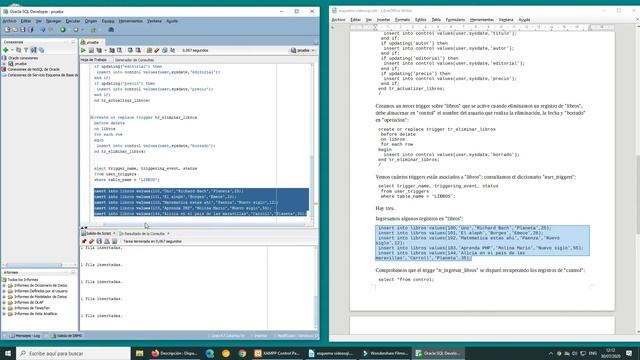Click save icon in script output toolbar
Viewport: 640px width, 360px height.
click(x=99, y=241)
